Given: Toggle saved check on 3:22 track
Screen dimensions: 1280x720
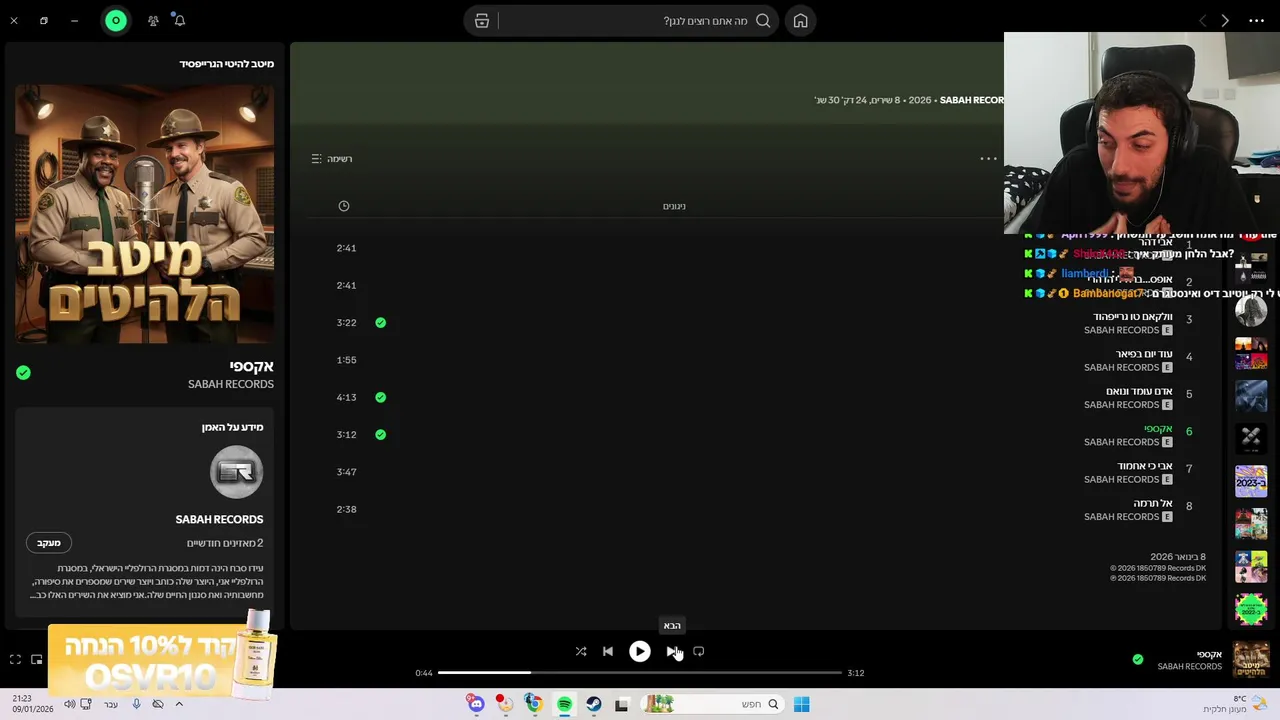Looking at the screenshot, I should pos(380,322).
